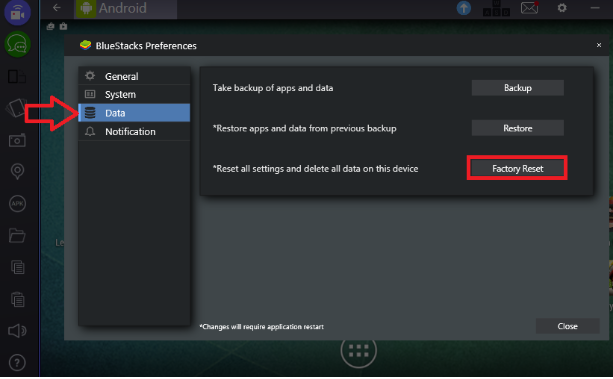Click the APK install icon
The width and height of the screenshot is (613, 379).
coord(17,203)
